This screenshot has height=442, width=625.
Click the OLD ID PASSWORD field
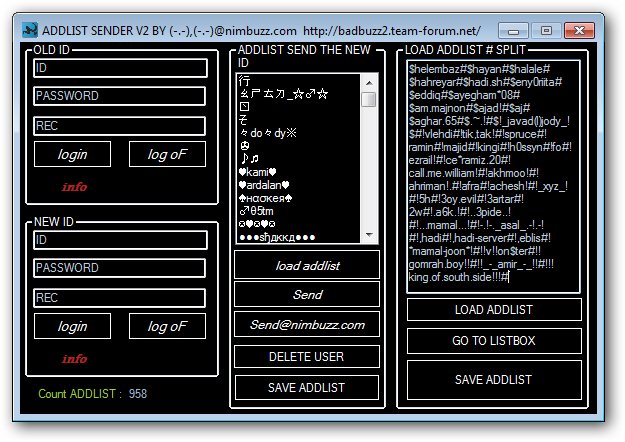click(x=120, y=96)
